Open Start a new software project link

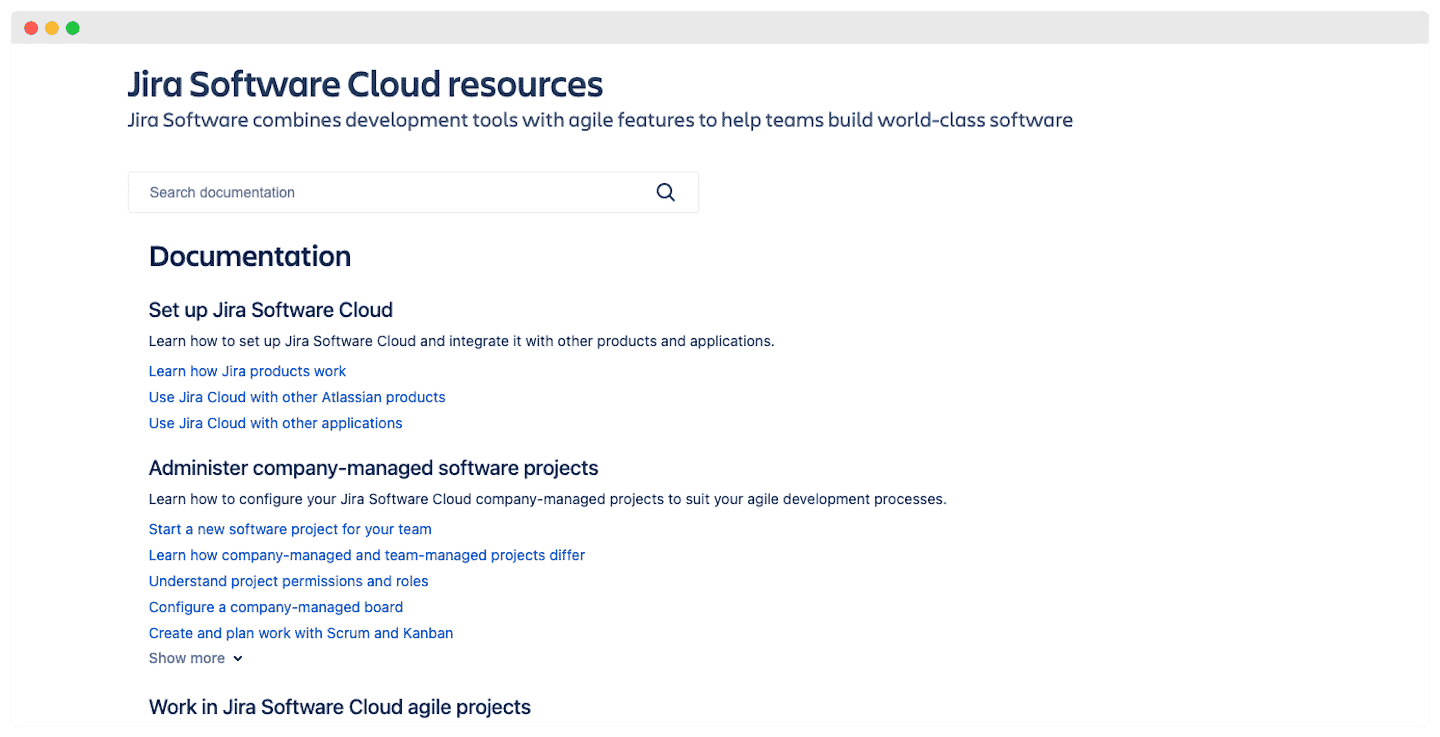(x=290, y=529)
